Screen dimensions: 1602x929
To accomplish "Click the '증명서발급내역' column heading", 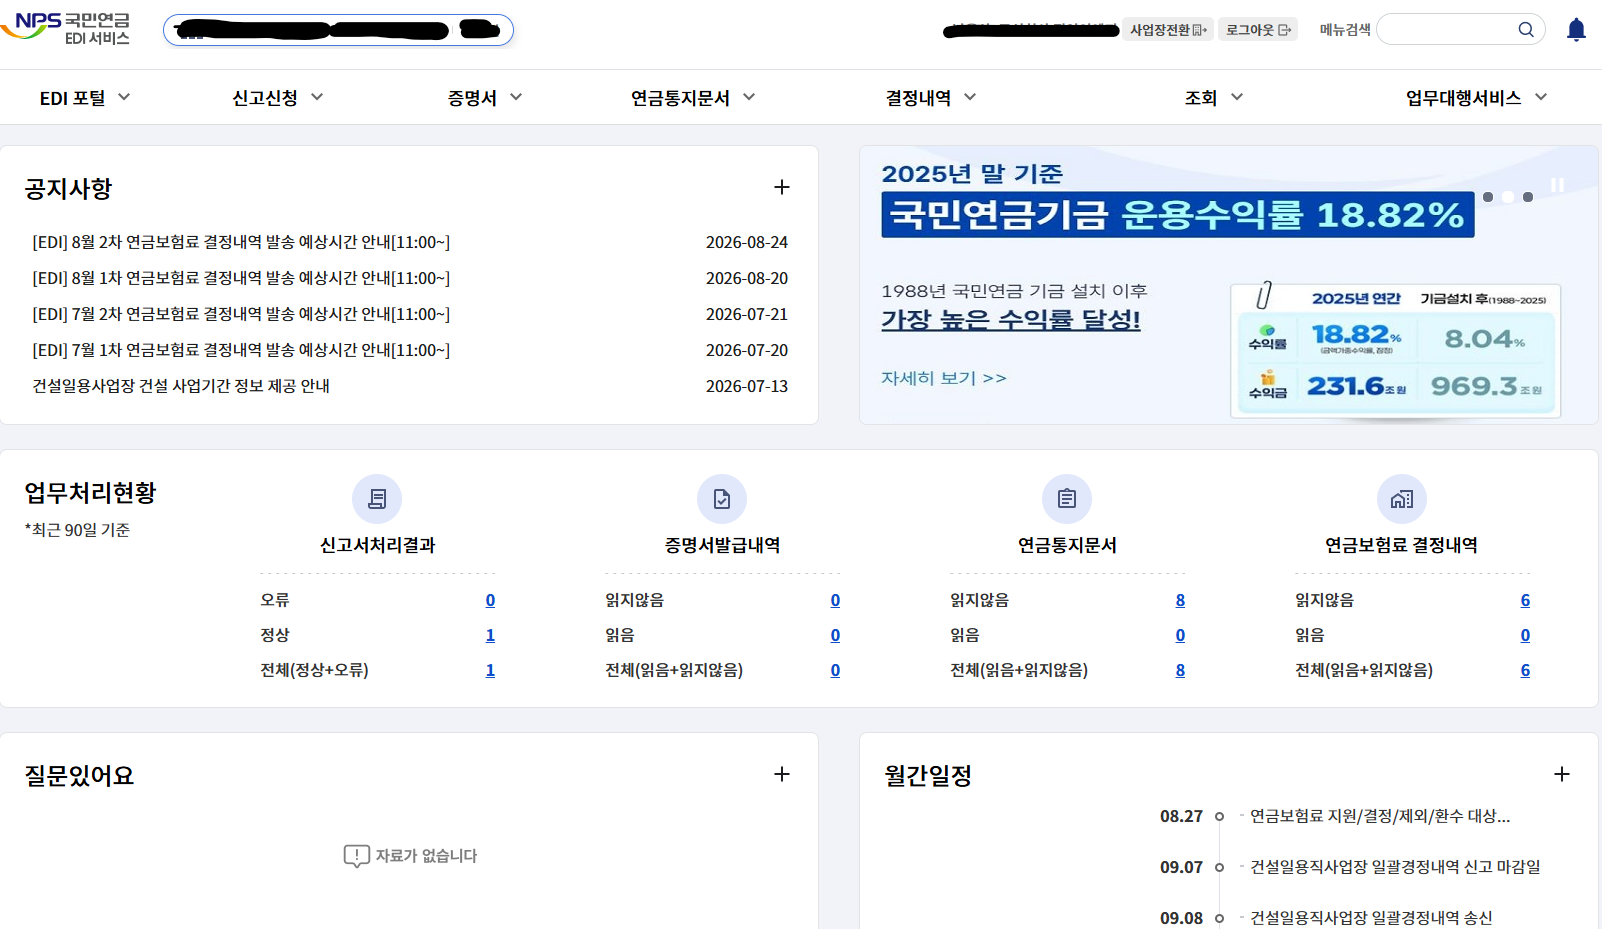I will pyautogui.click(x=722, y=545).
